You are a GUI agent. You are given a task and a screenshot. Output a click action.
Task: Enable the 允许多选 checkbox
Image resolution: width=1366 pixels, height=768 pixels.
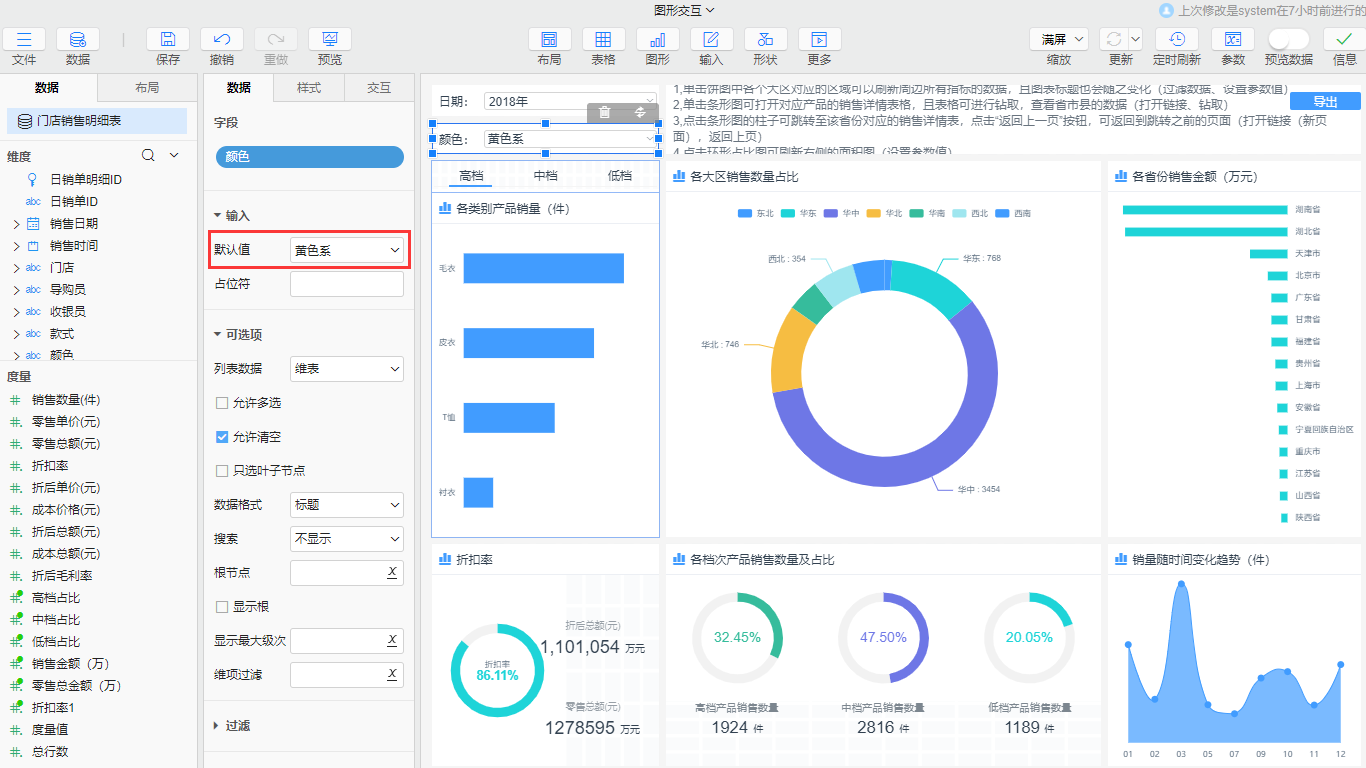point(222,403)
